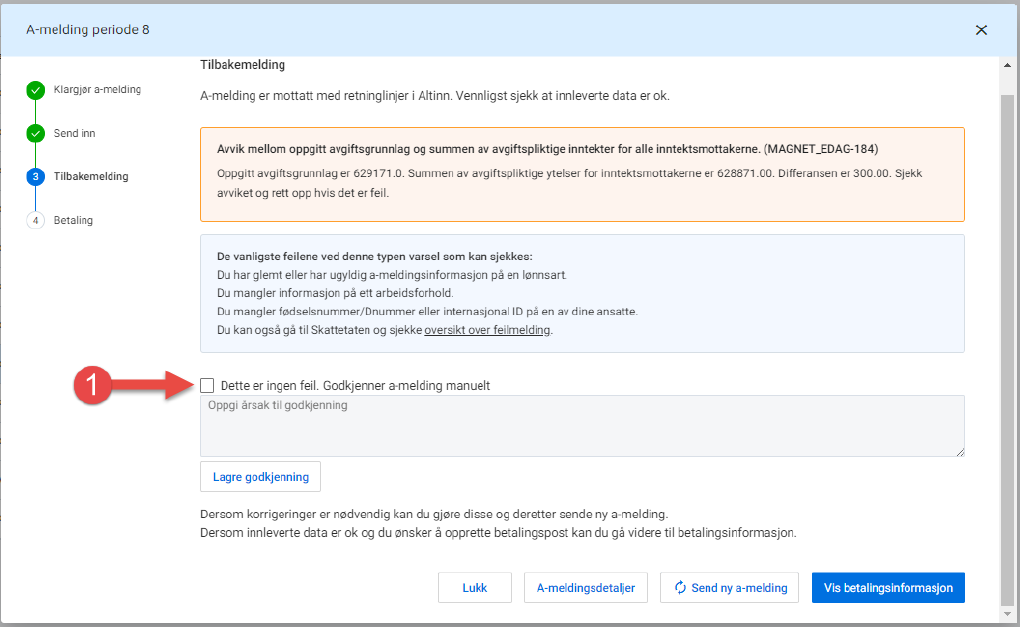Open A-meldingsdetaljer
Viewport: 1020px width, 627px height.
586,588
